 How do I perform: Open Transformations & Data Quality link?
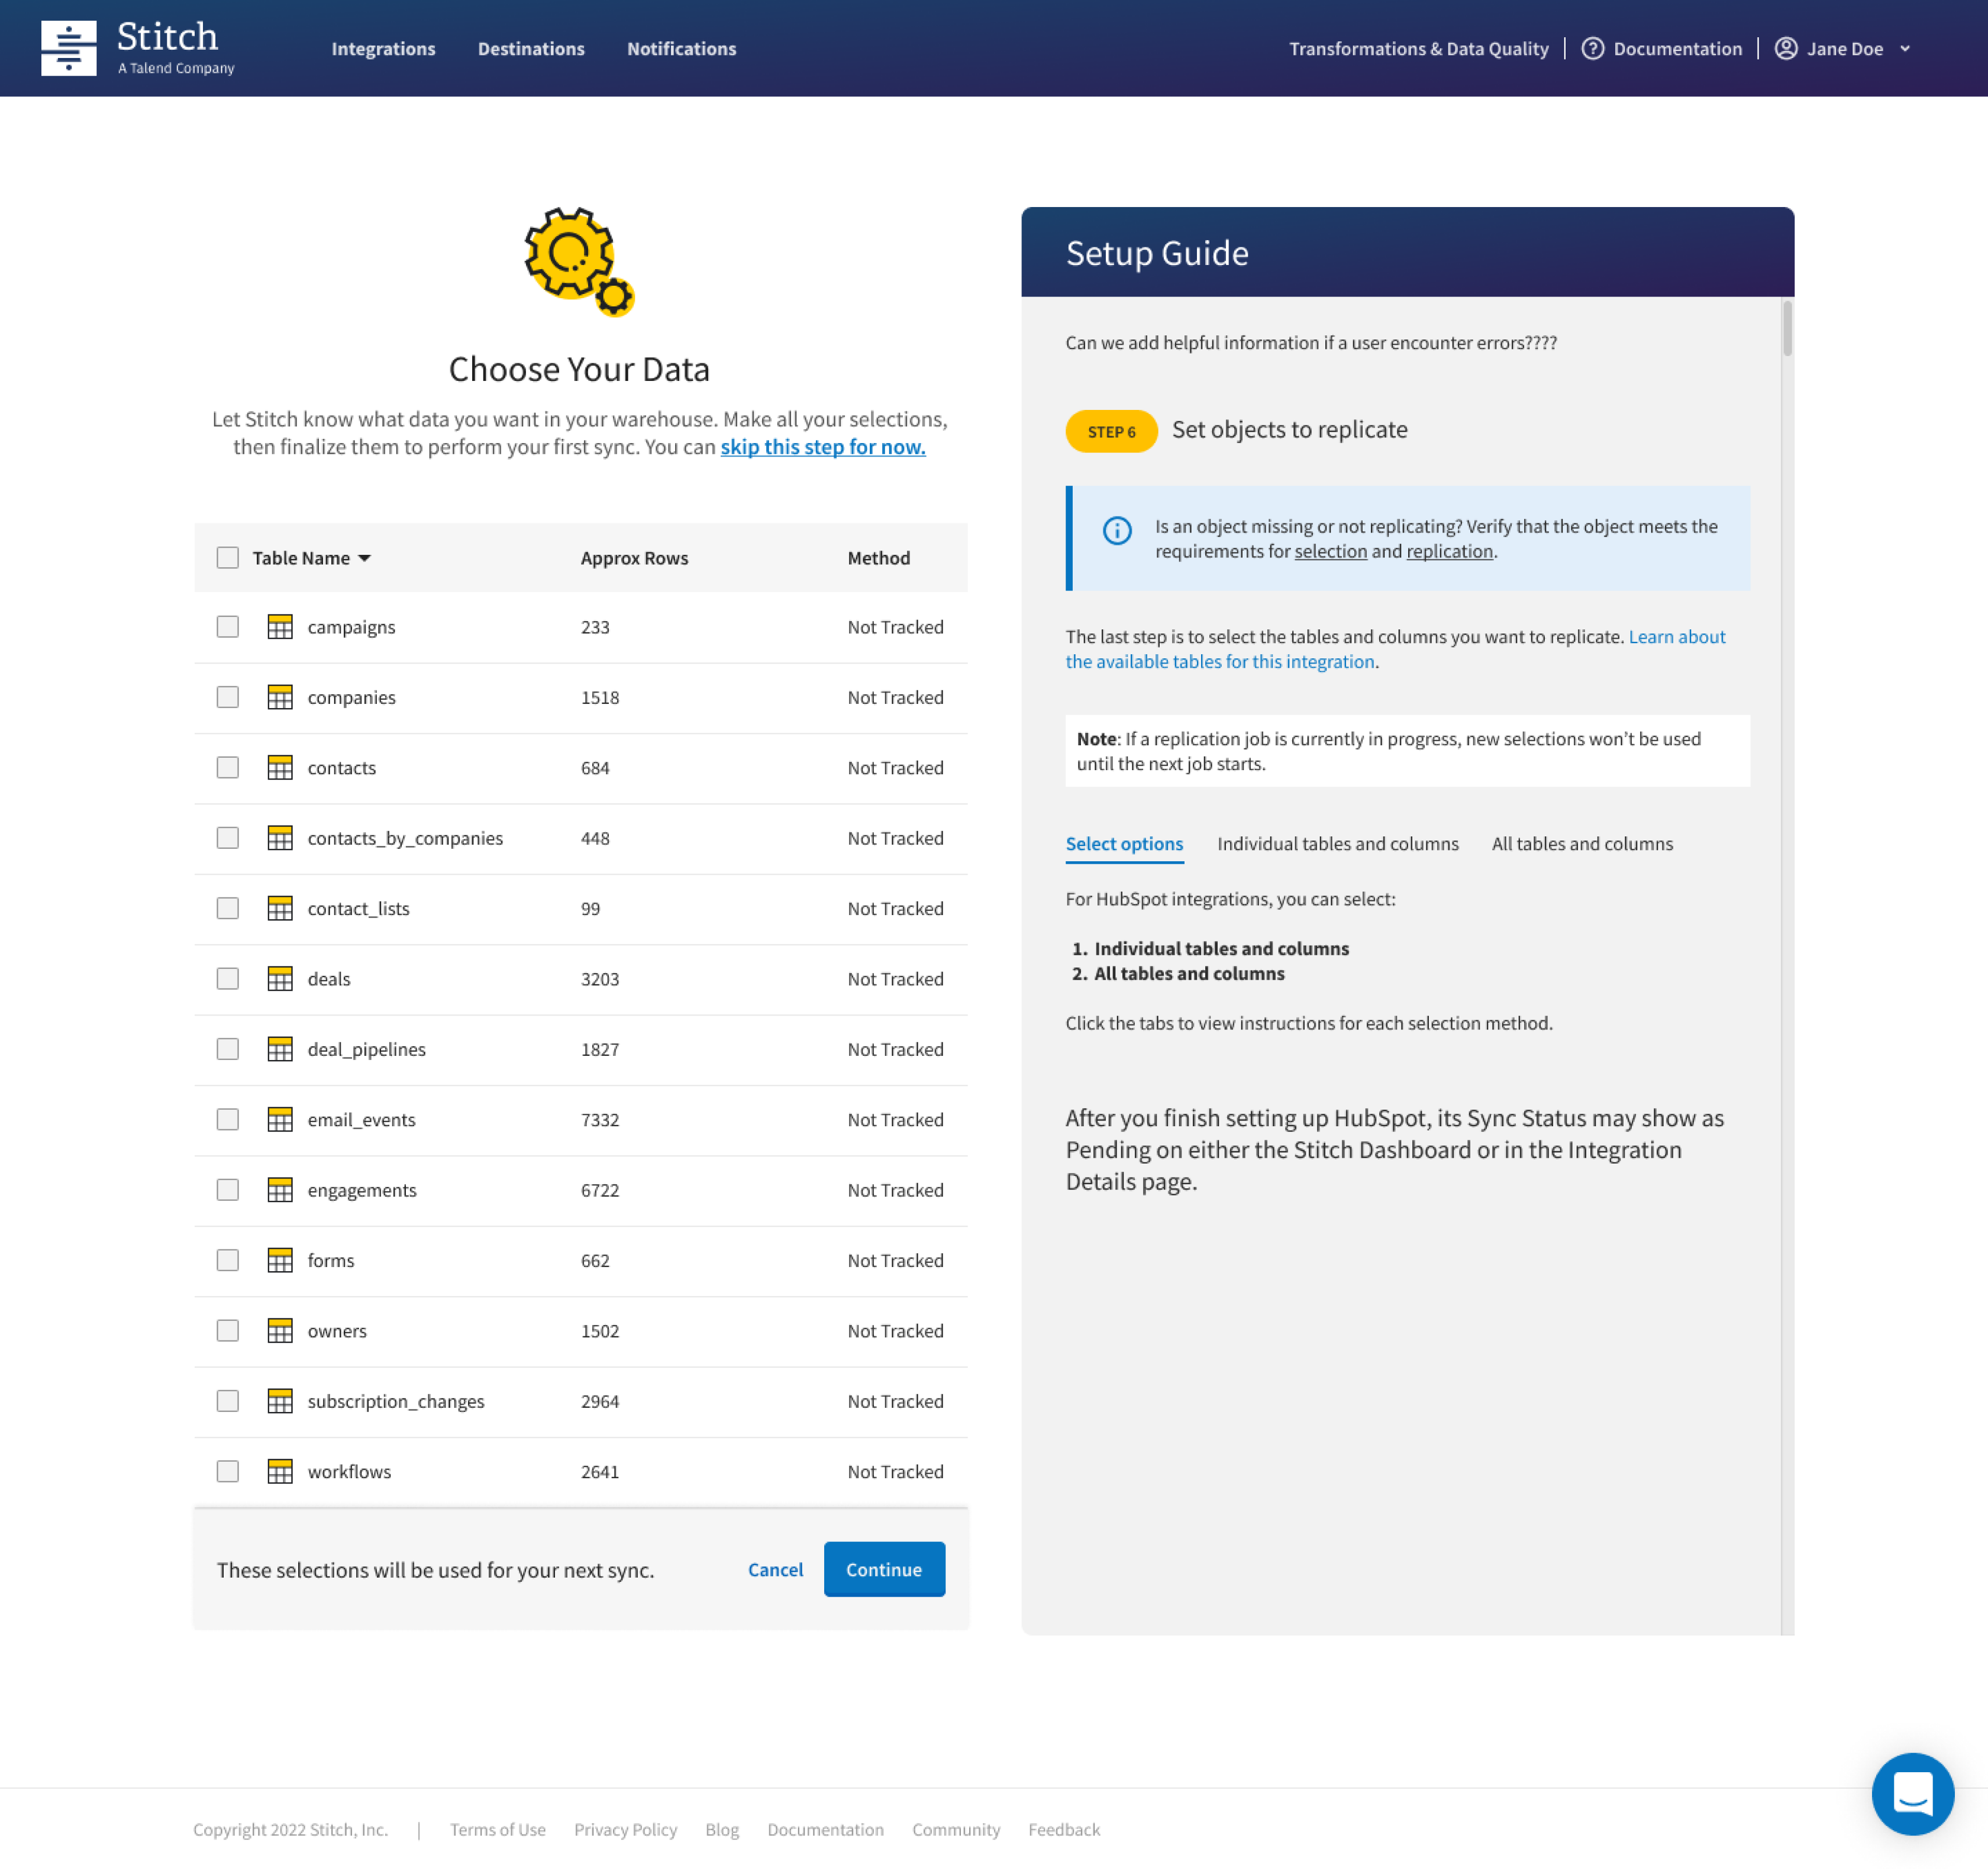[1418, 49]
